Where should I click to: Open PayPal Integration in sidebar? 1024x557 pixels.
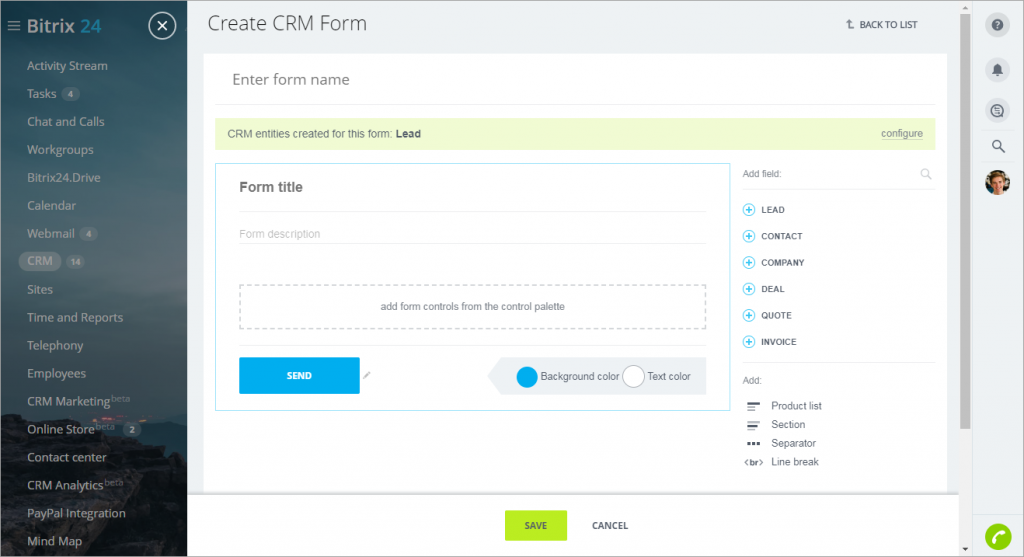pyautogui.click(x=76, y=513)
